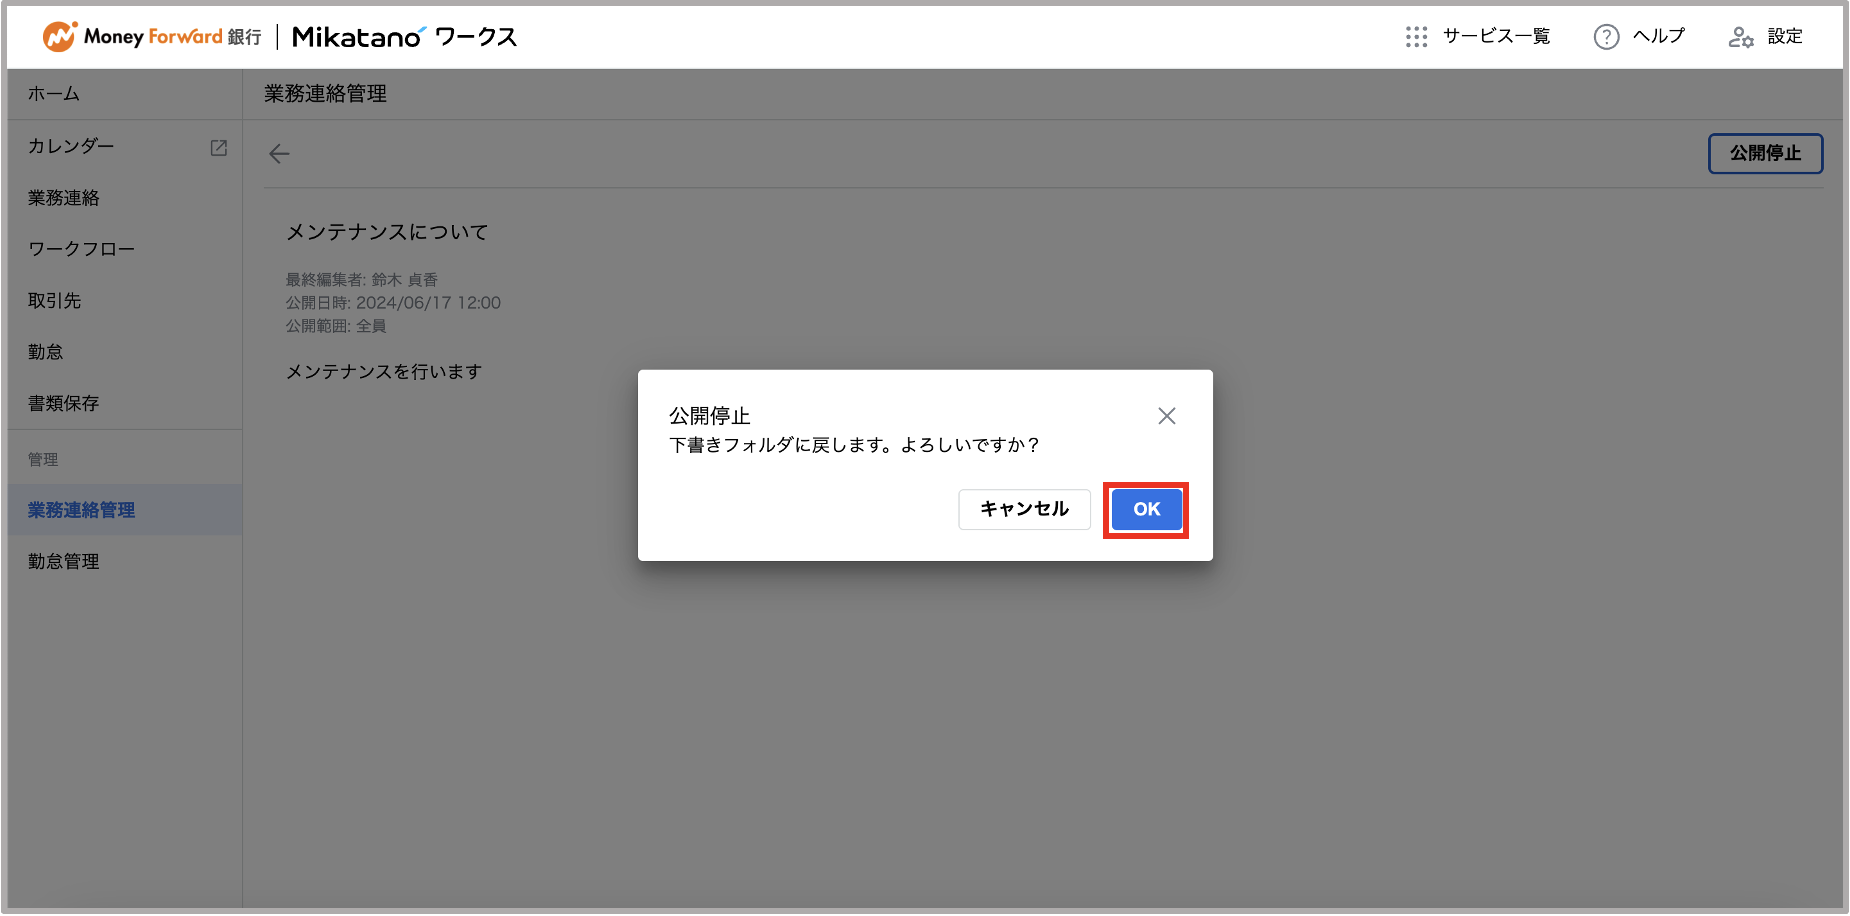Click 下書きフォルダに戻します dialog message
The width and height of the screenshot is (1850, 916).
coord(854,445)
